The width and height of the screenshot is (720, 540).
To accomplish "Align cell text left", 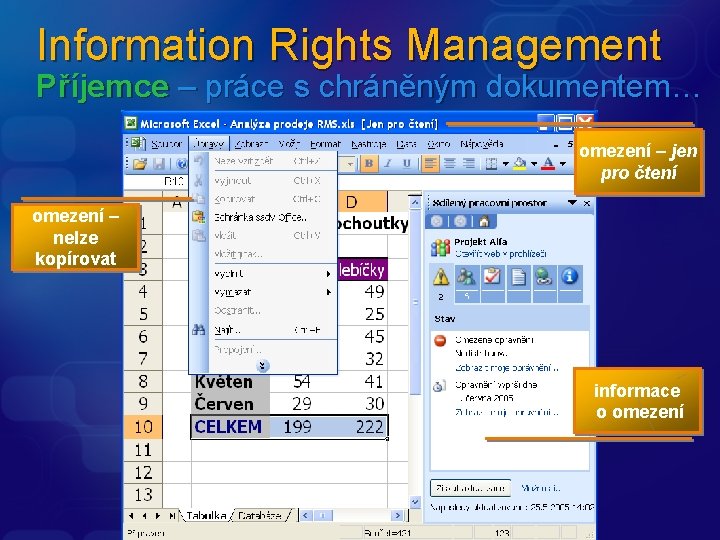I will tap(429, 163).
